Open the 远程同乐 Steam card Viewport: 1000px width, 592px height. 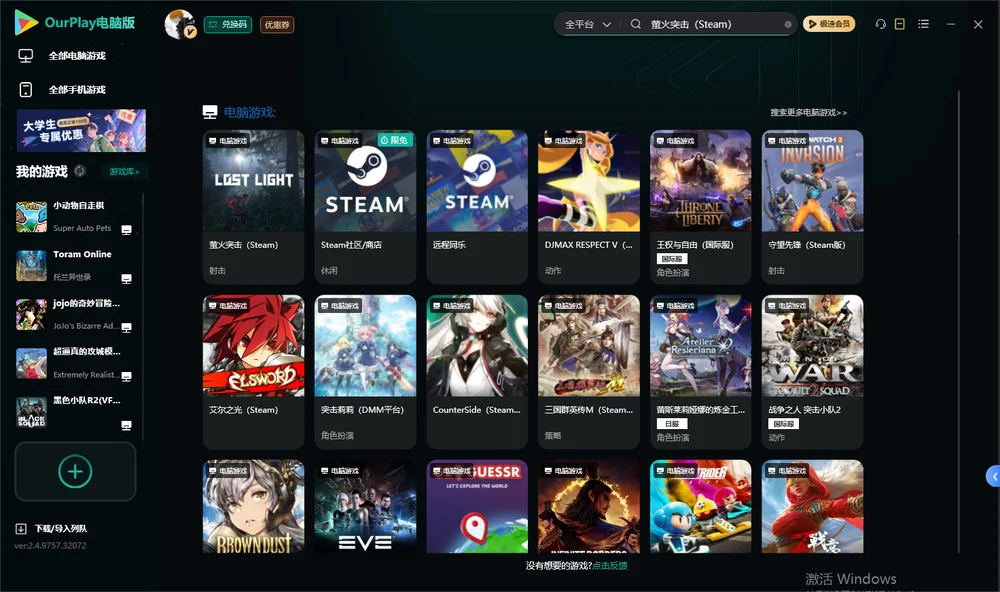[x=477, y=207]
